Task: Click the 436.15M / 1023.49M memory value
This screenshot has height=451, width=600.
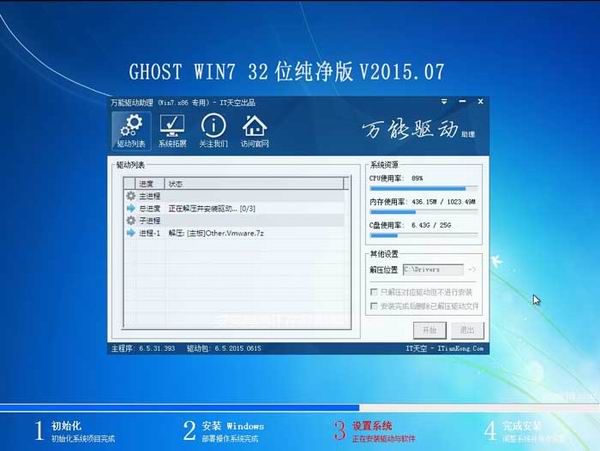Action: pos(443,202)
